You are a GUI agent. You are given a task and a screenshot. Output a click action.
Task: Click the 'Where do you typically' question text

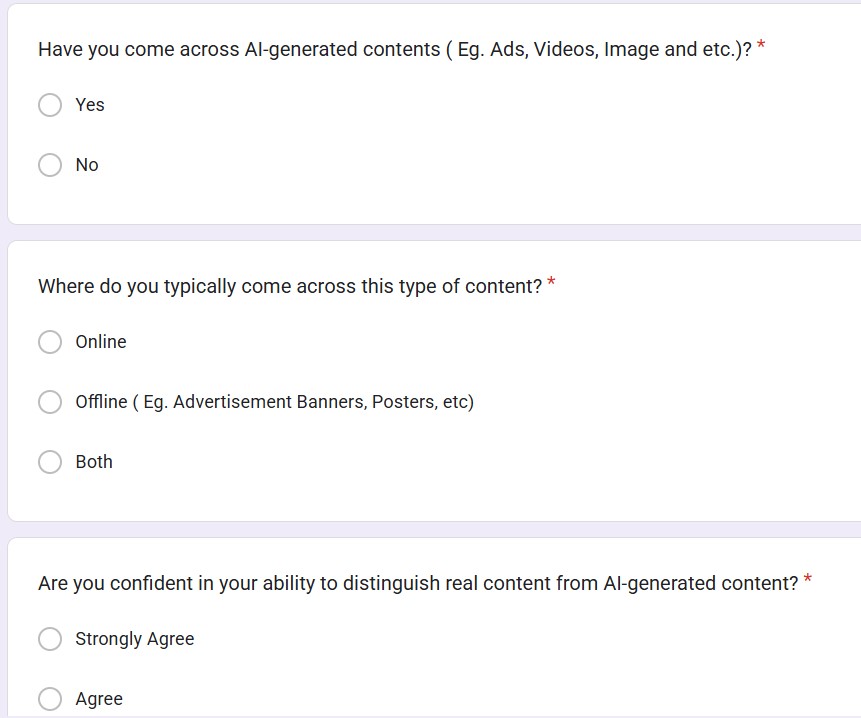point(290,286)
